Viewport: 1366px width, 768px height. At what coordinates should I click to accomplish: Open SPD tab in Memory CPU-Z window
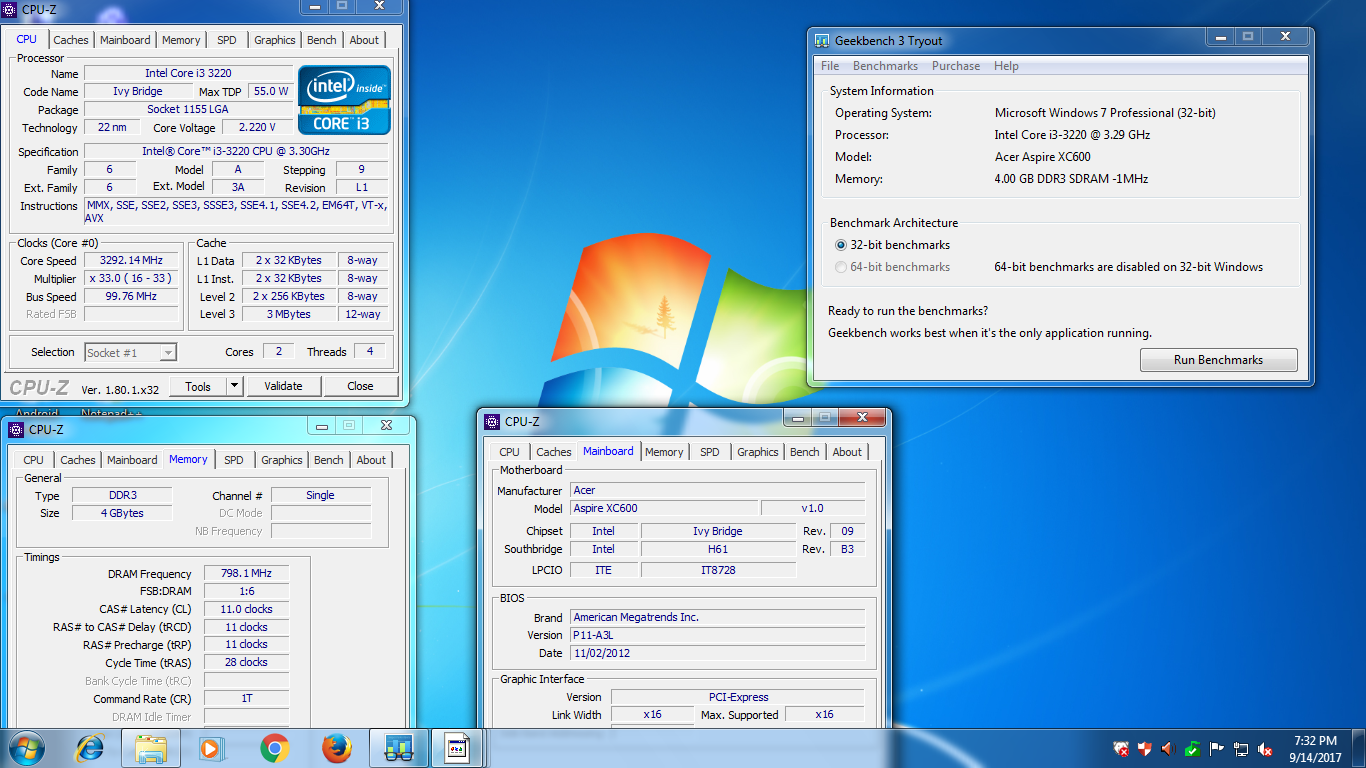point(234,460)
